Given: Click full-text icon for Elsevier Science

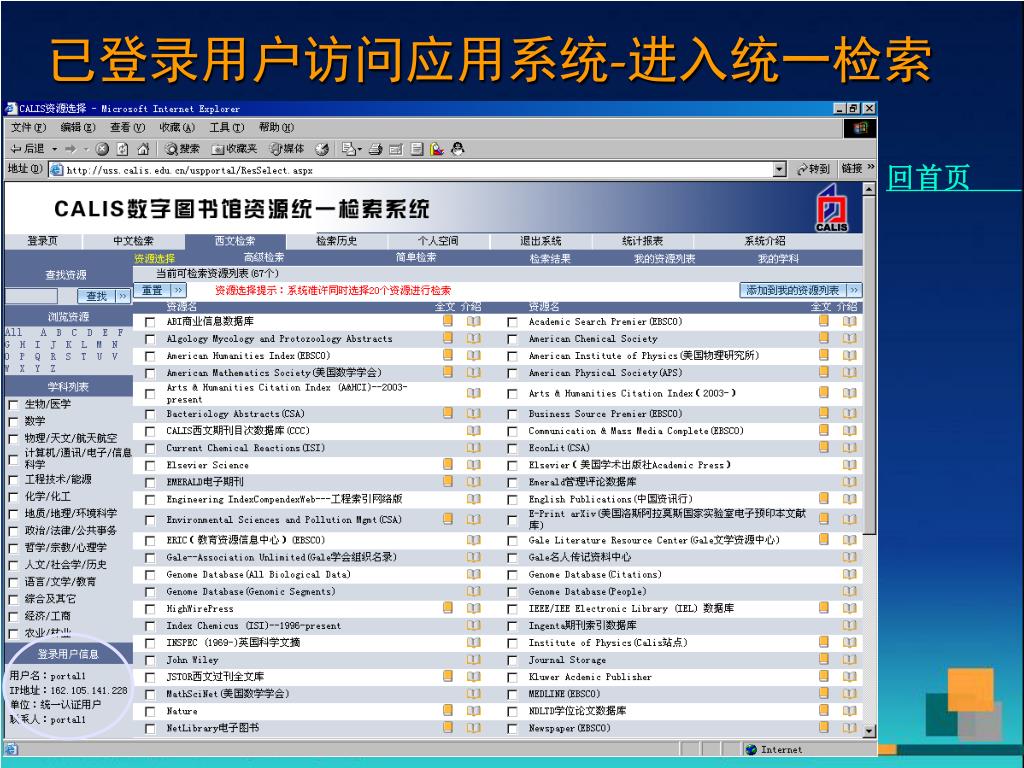Looking at the screenshot, I should pyautogui.click(x=448, y=464).
